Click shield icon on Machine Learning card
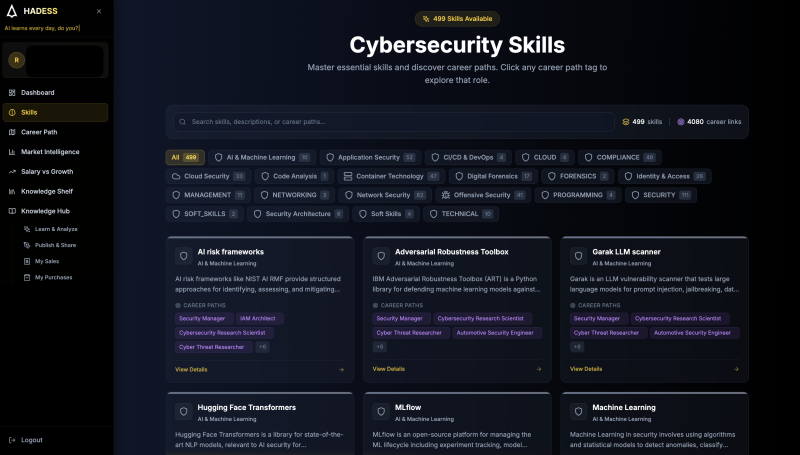This screenshot has height=455, width=800. [x=579, y=412]
